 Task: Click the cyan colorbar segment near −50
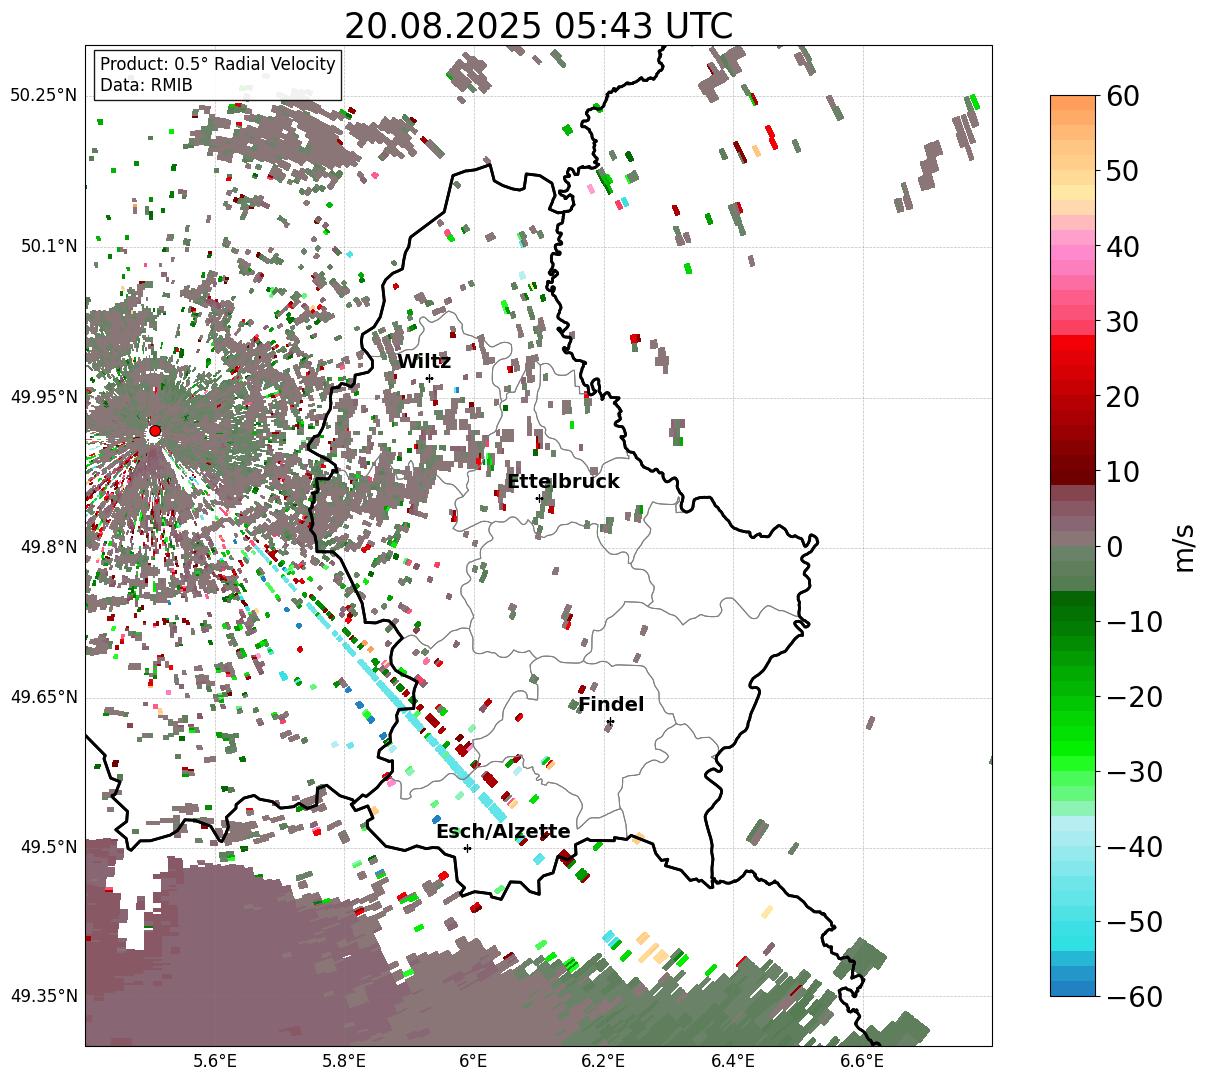pos(1073,921)
